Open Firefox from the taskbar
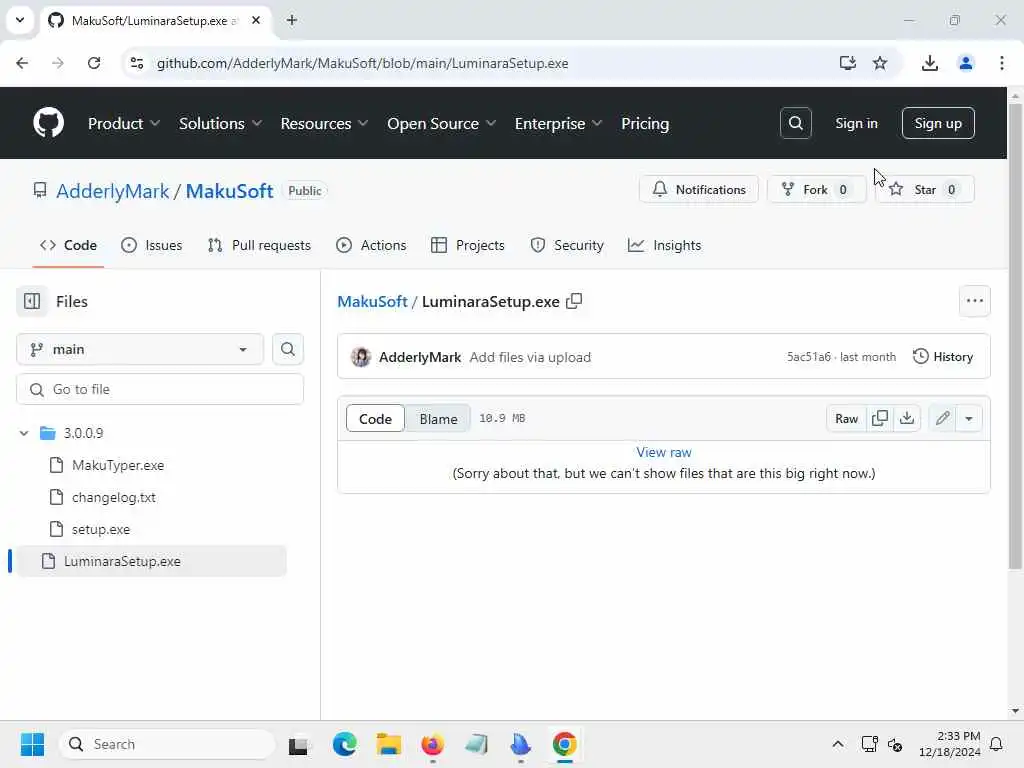This screenshot has height=768, width=1024. 432,744
